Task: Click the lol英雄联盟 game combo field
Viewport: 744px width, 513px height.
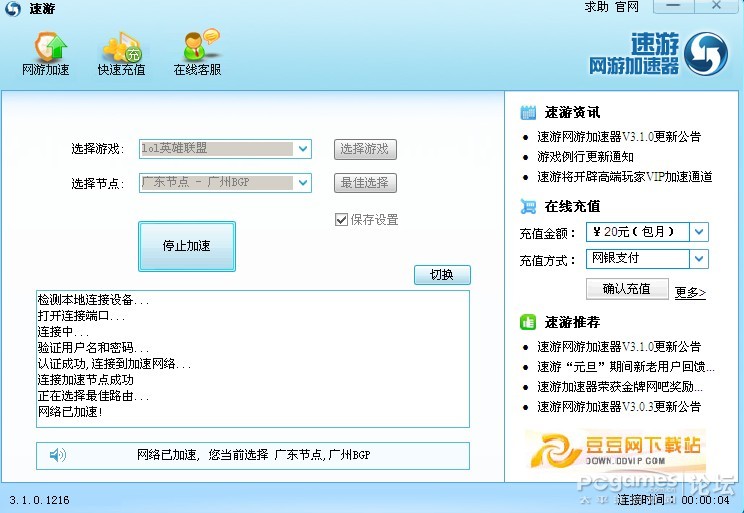Action: [x=225, y=149]
